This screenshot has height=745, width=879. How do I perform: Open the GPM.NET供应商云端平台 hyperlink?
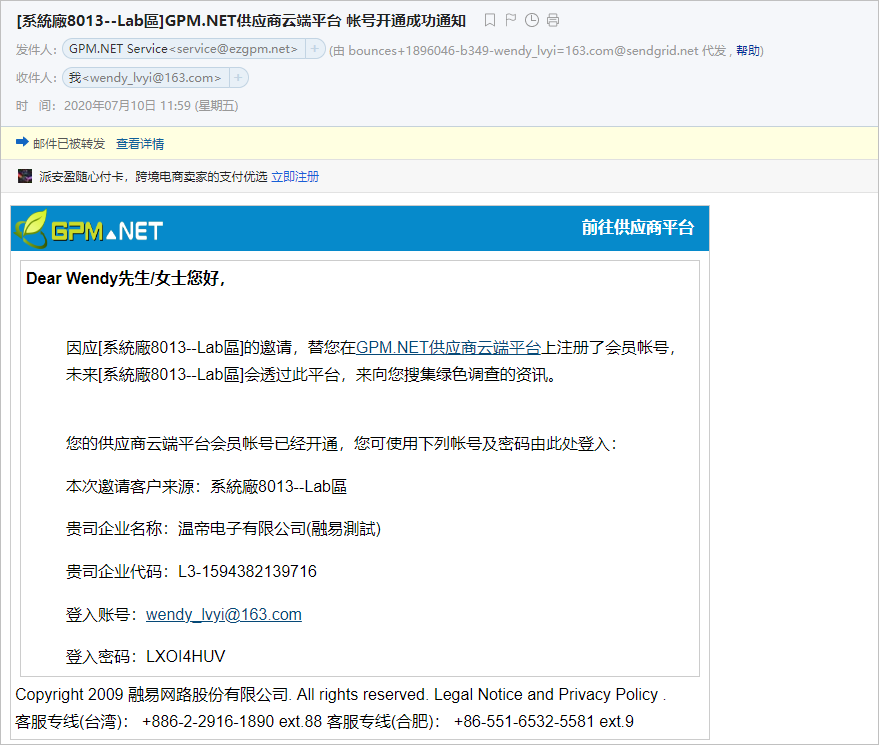point(448,348)
